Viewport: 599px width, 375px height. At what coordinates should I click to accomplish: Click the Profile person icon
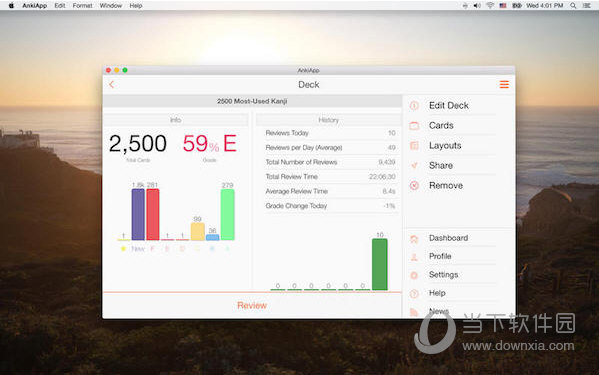point(414,257)
